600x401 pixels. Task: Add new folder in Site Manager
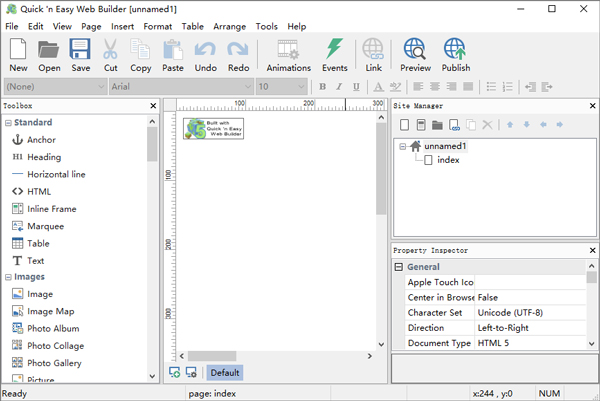tap(437, 125)
